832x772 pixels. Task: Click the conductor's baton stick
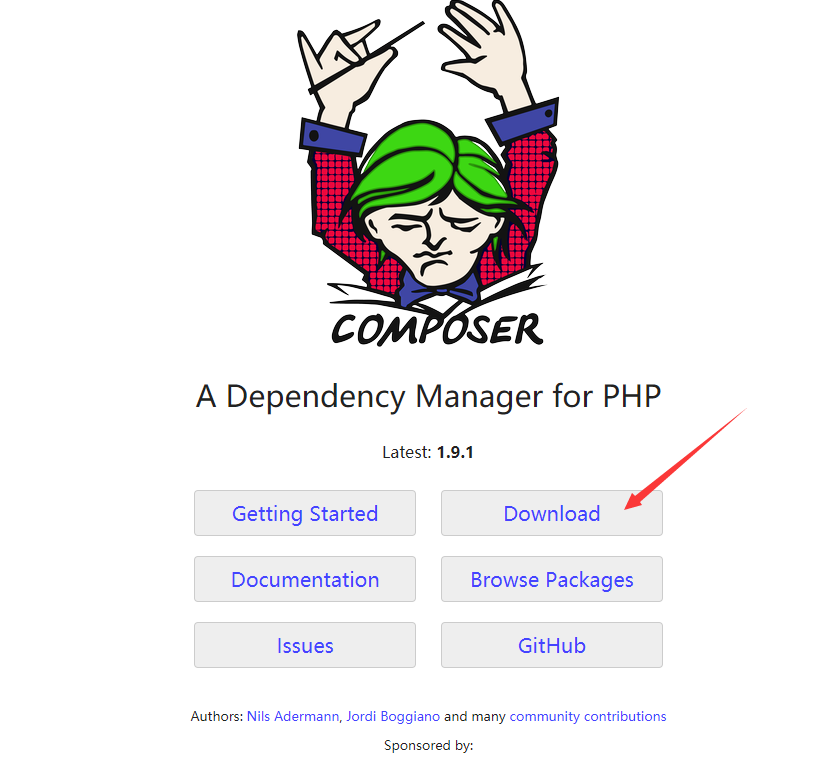(x=366, y=57)
